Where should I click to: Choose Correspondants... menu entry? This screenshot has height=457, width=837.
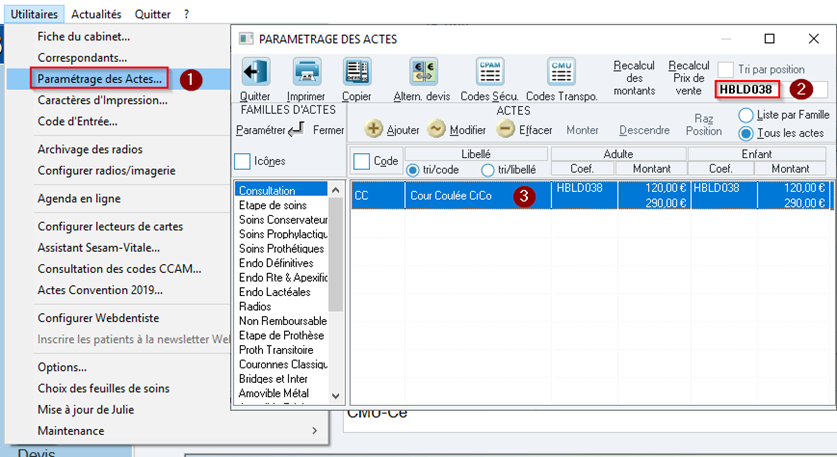click(82, 58)
